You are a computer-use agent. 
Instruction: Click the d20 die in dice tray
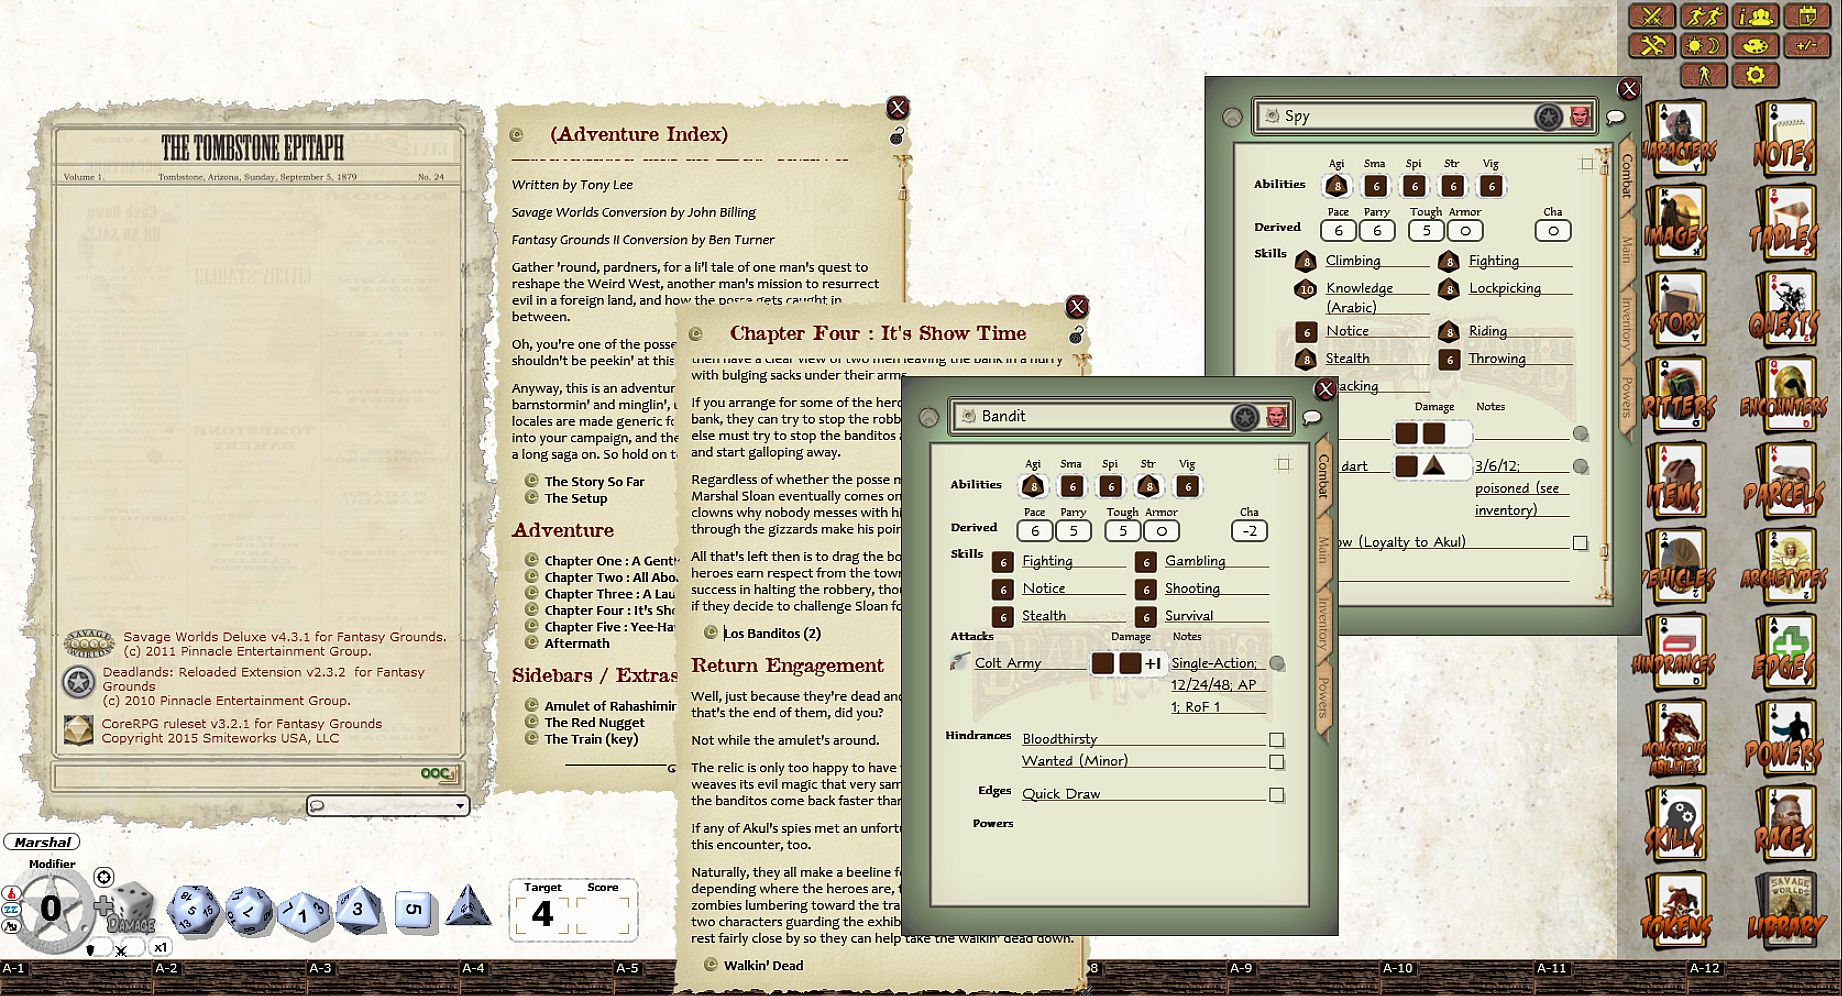193,910
